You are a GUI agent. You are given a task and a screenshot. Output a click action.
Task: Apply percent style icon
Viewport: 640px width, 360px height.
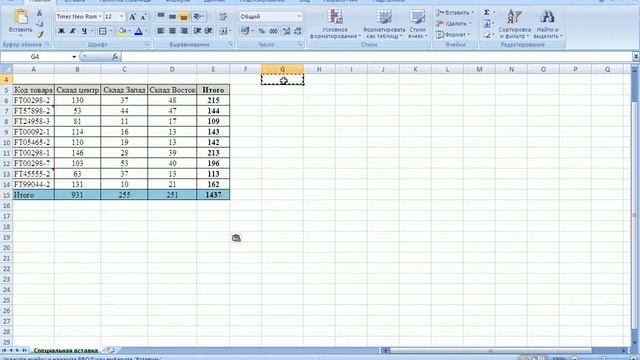pyautogui.click(x=262, y=31)
